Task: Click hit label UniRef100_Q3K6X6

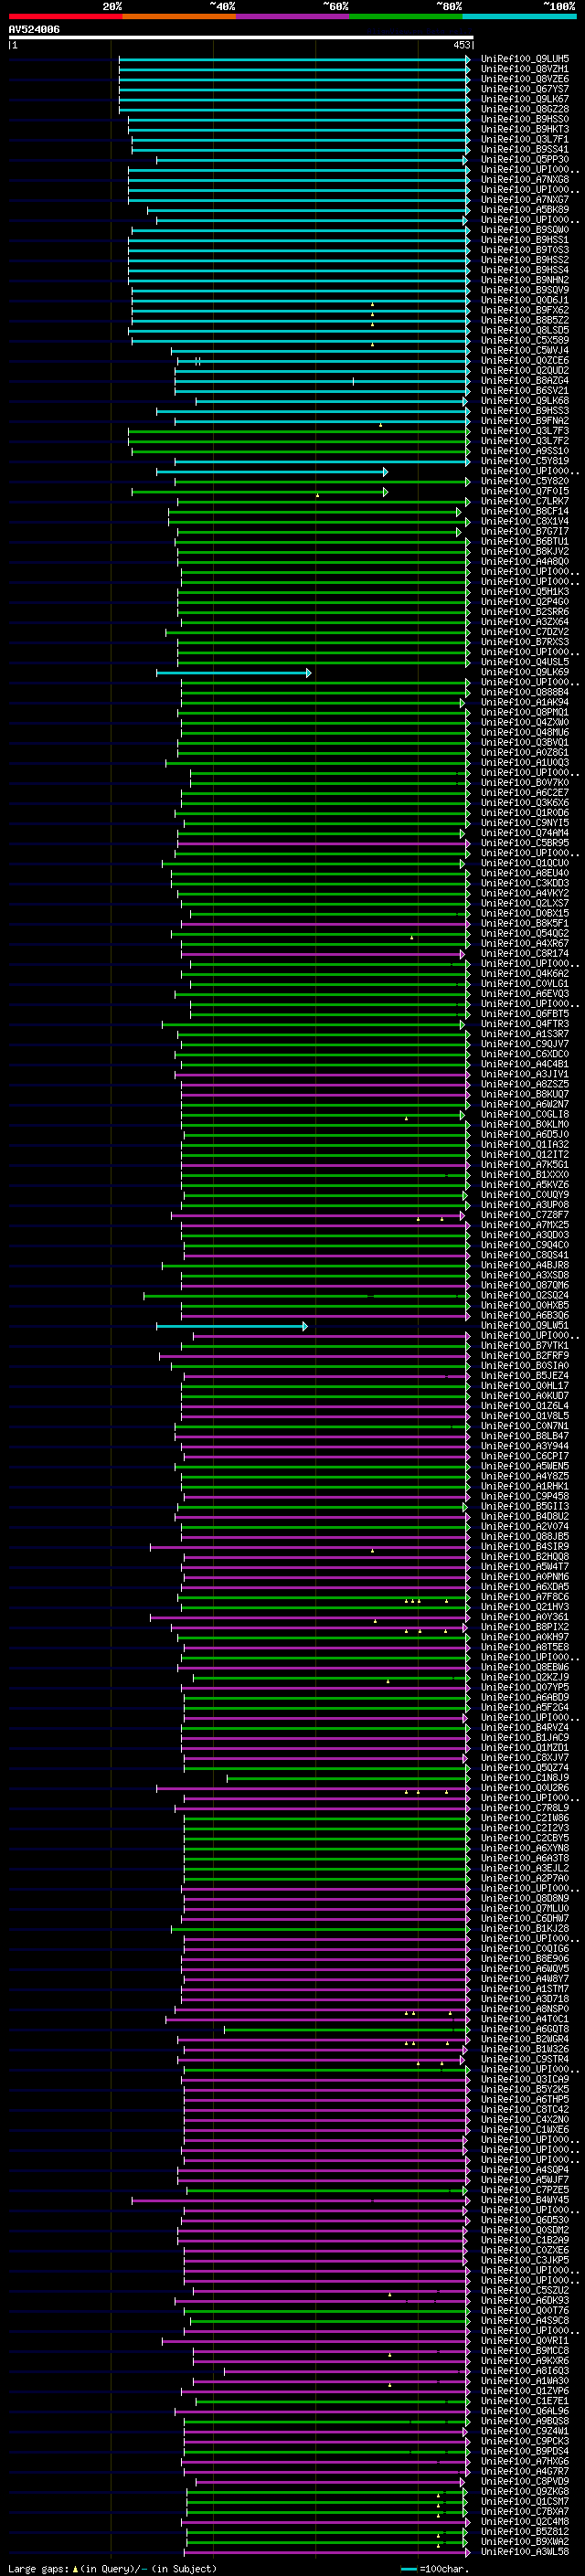Action: coord(525,802)
